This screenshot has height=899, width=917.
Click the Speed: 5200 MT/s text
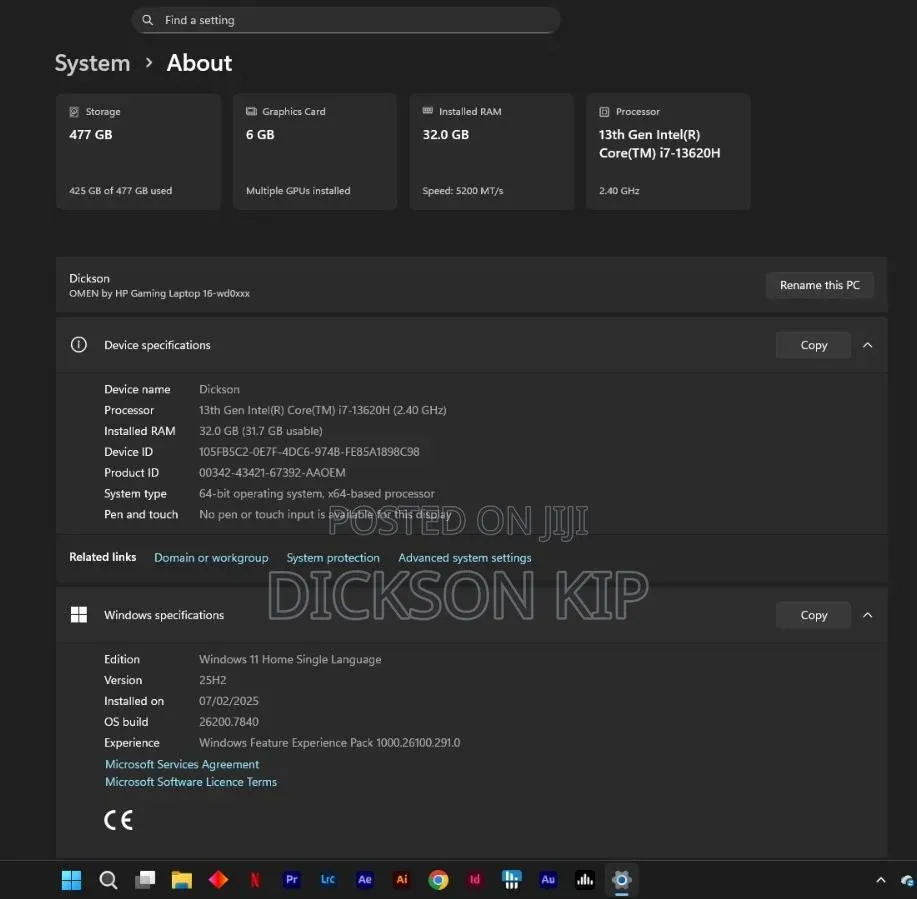(463, 191)
